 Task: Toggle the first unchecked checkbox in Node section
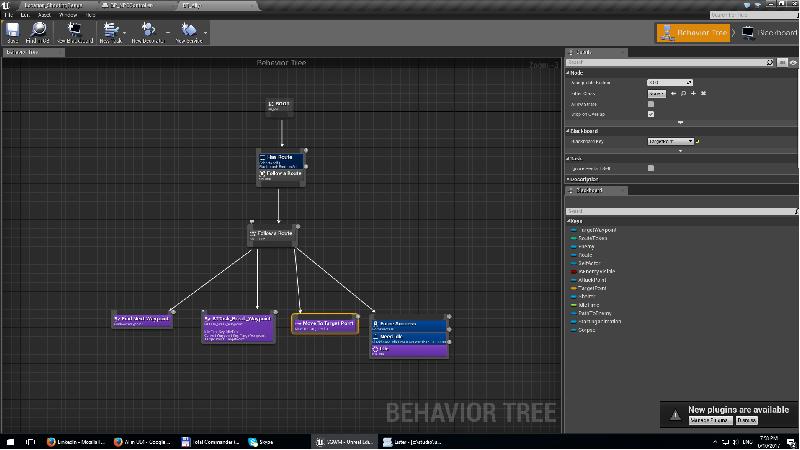point(651,104)
